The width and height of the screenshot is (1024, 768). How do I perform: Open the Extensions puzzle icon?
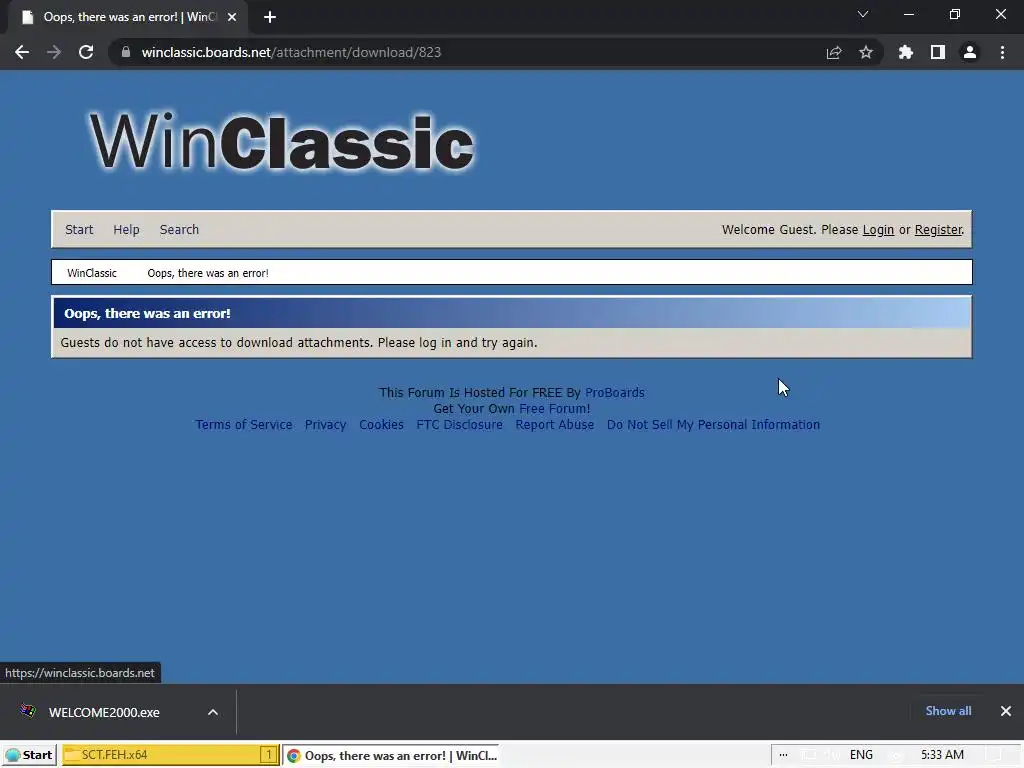(906, 52)
